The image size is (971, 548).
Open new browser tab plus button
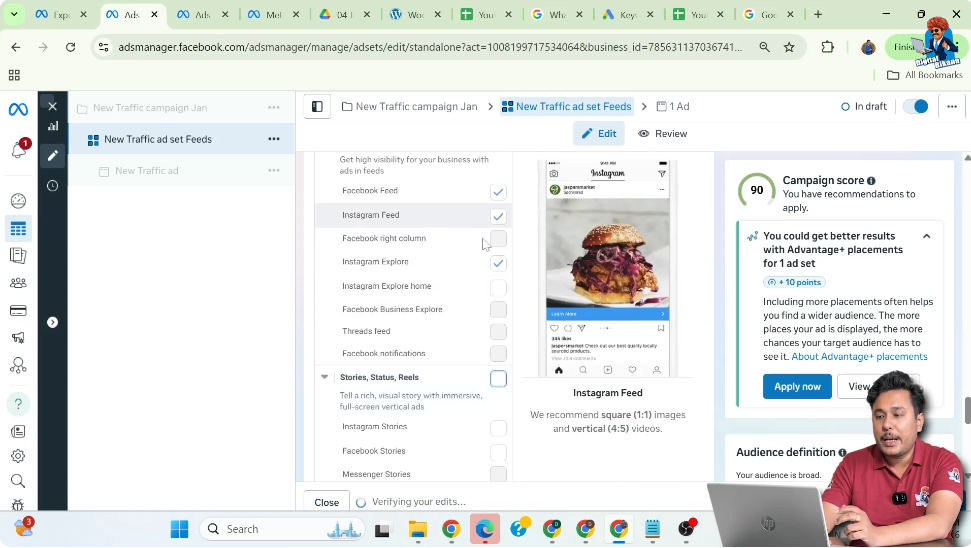(x=818, y=14)
